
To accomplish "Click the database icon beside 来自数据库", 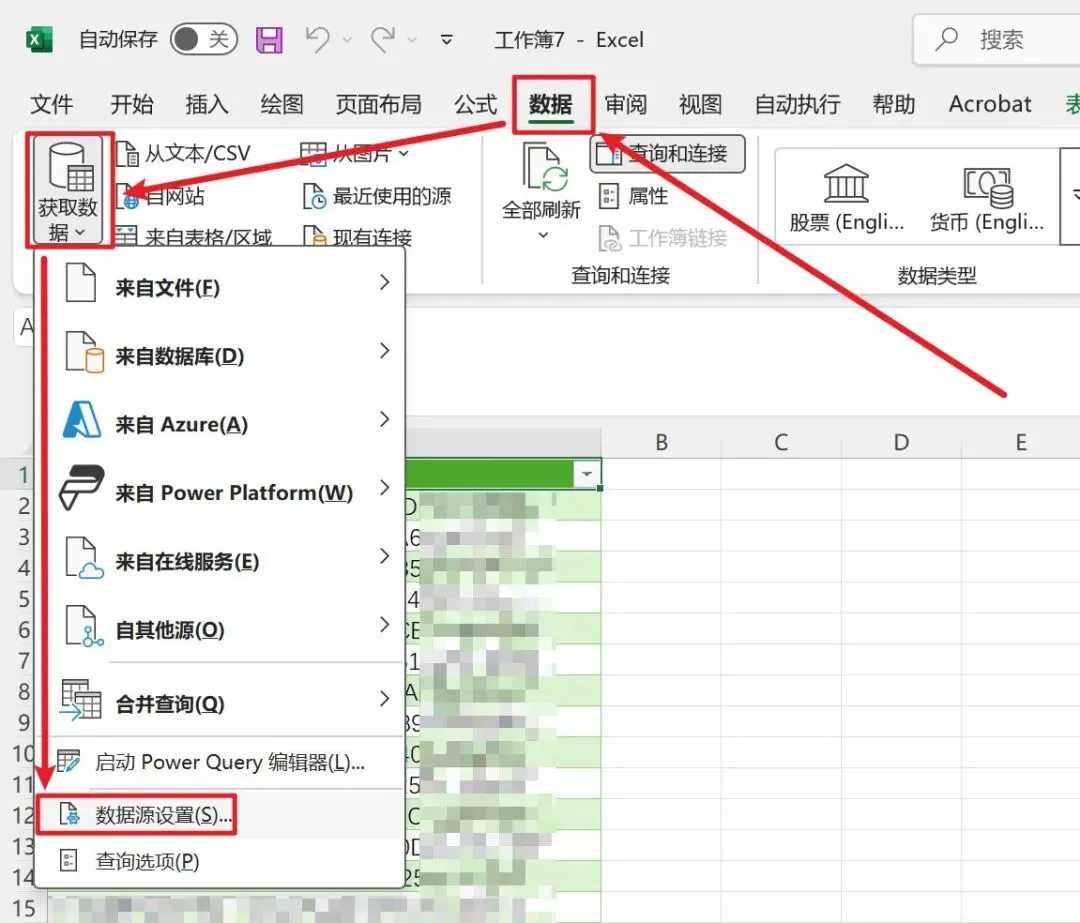I will [x=84, y=352].
